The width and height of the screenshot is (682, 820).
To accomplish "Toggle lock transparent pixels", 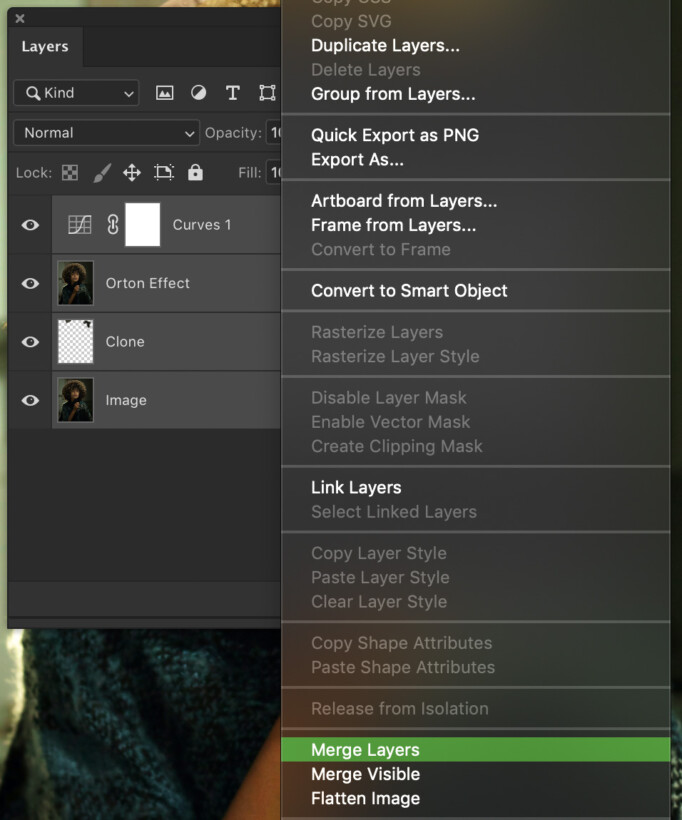I will coord(69,172).
